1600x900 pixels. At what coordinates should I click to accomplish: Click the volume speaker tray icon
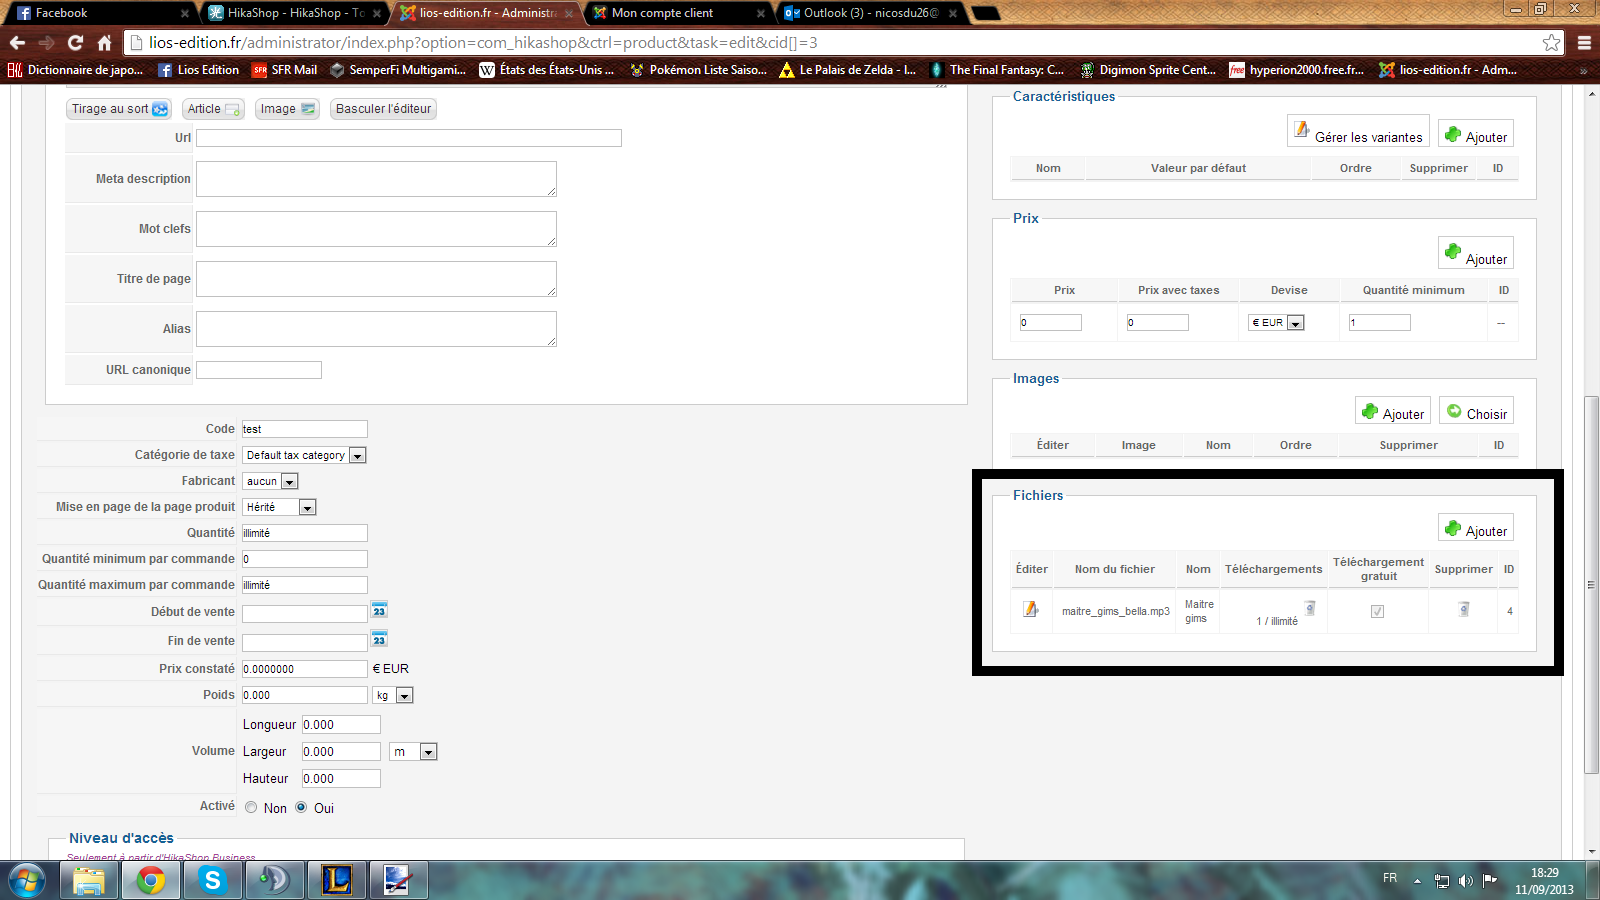click(1466, 880)
